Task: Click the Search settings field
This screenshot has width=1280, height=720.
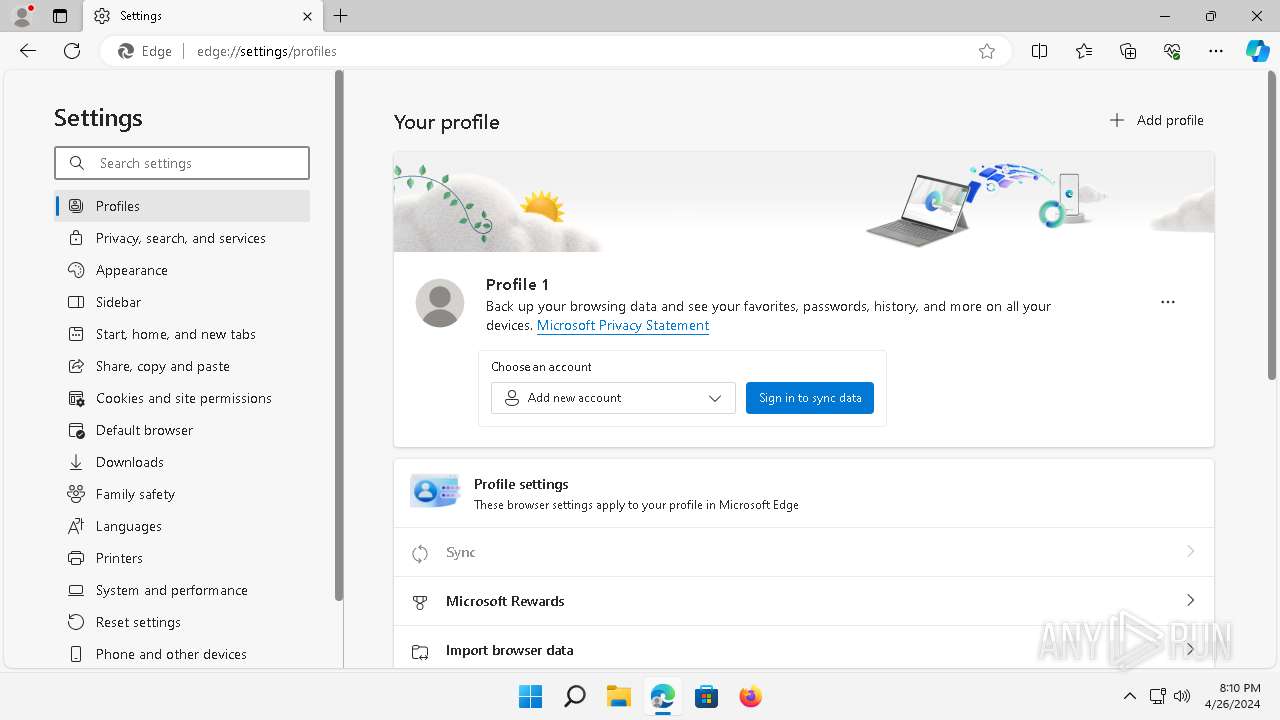Action: click(182, 163)
